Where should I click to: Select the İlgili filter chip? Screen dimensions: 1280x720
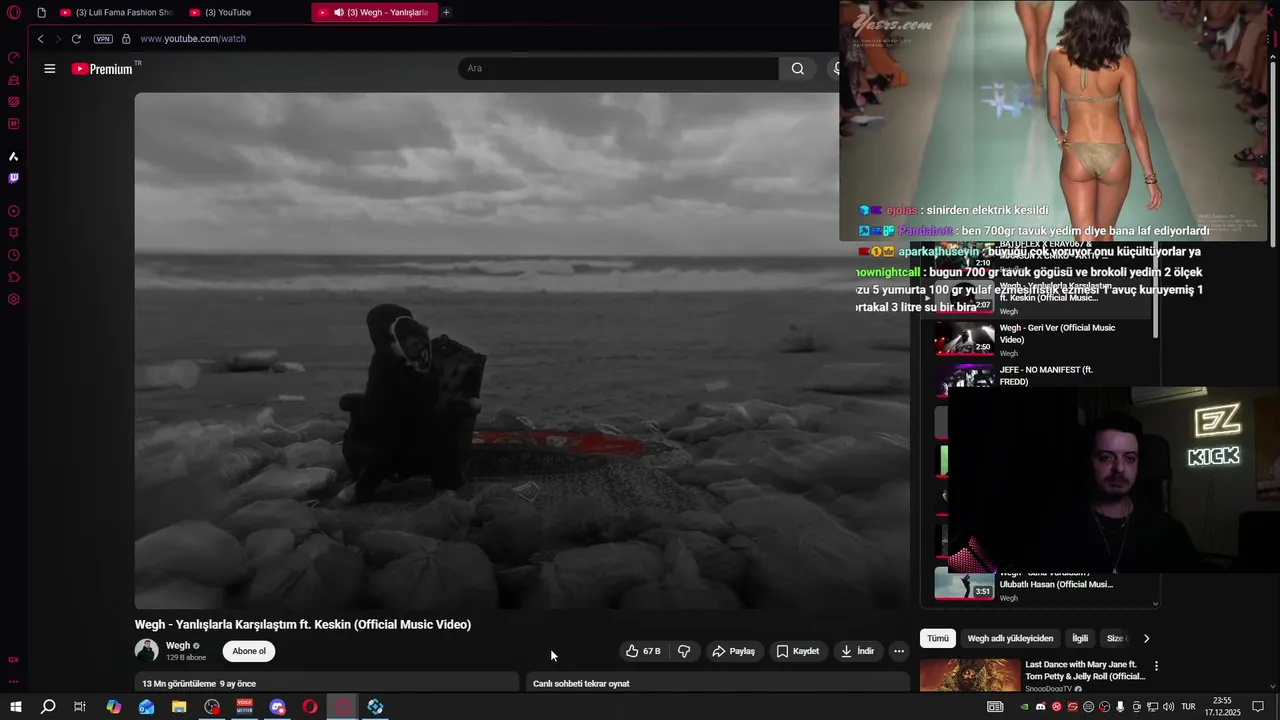tap(1080, 638)
